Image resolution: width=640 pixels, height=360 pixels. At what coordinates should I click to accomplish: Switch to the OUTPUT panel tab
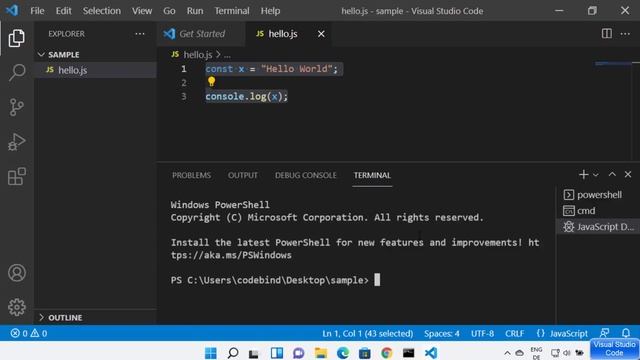243,175
